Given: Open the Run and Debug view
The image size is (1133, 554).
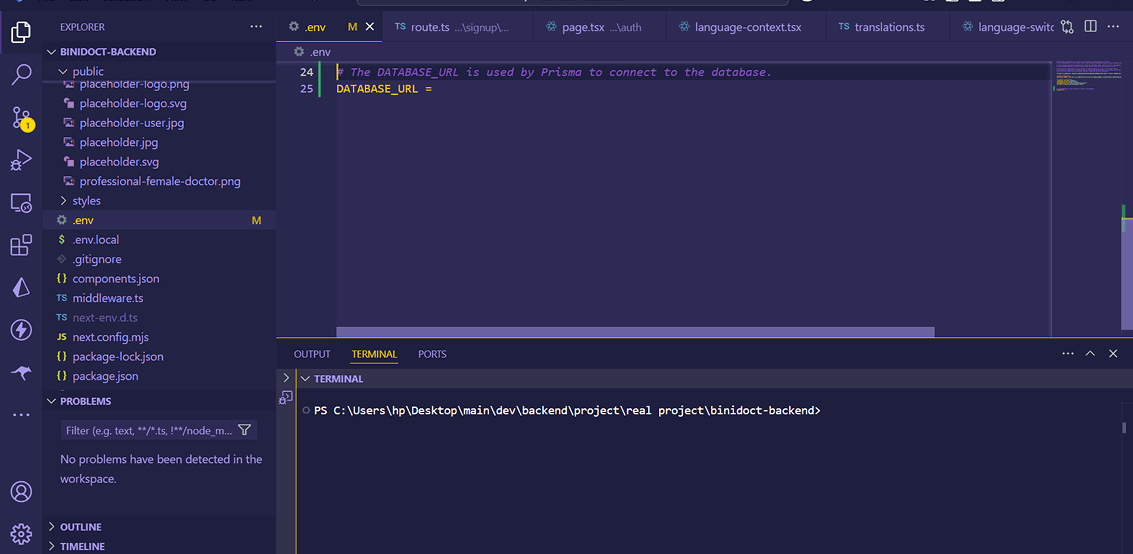Looking at the screenshot, I should click(x=21, y=161).
